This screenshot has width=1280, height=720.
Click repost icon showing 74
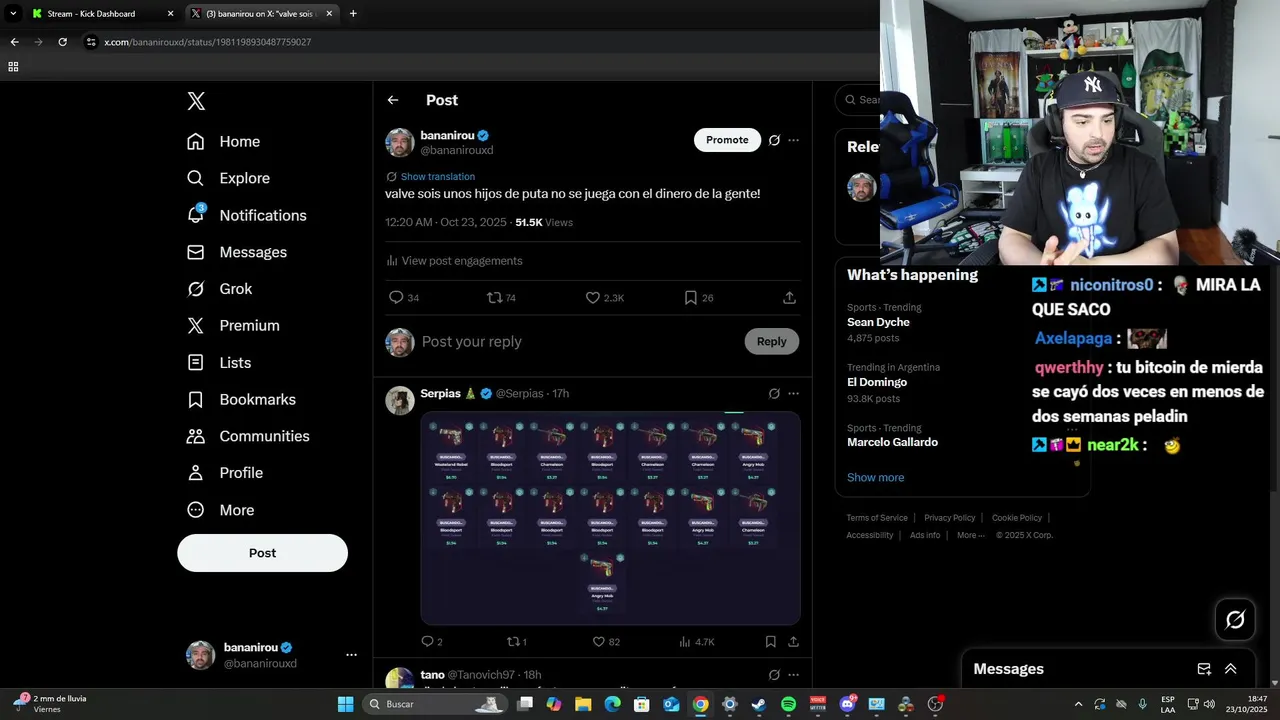coord(501,298)
